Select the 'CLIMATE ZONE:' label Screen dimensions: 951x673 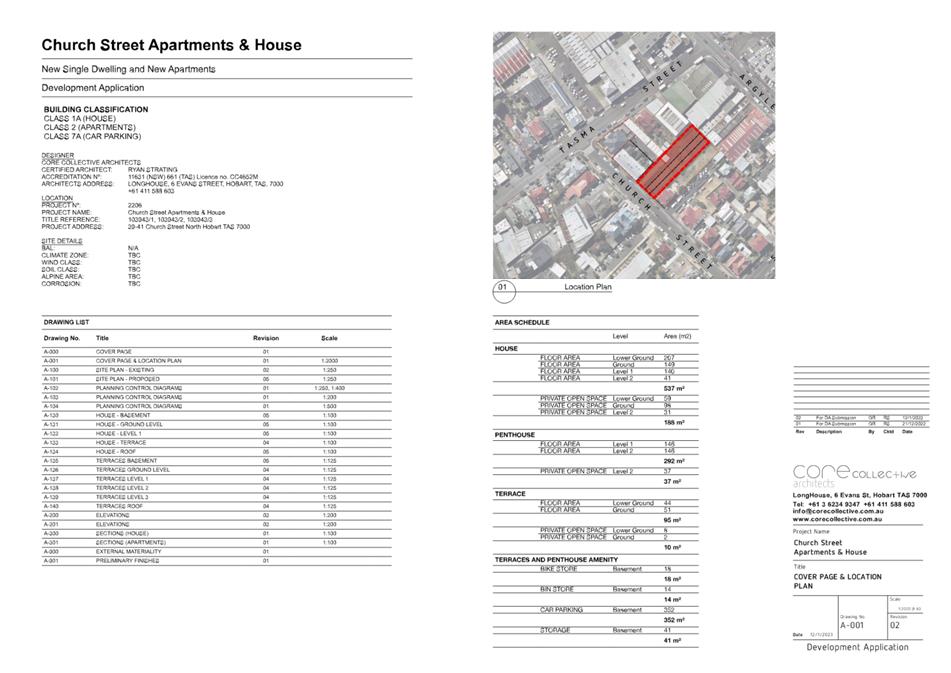[65, 255]
